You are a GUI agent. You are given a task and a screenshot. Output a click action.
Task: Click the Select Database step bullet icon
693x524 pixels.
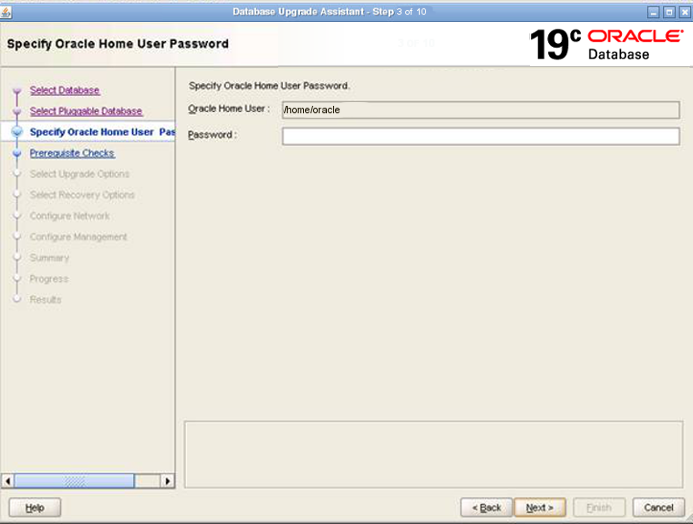point(17,91)
